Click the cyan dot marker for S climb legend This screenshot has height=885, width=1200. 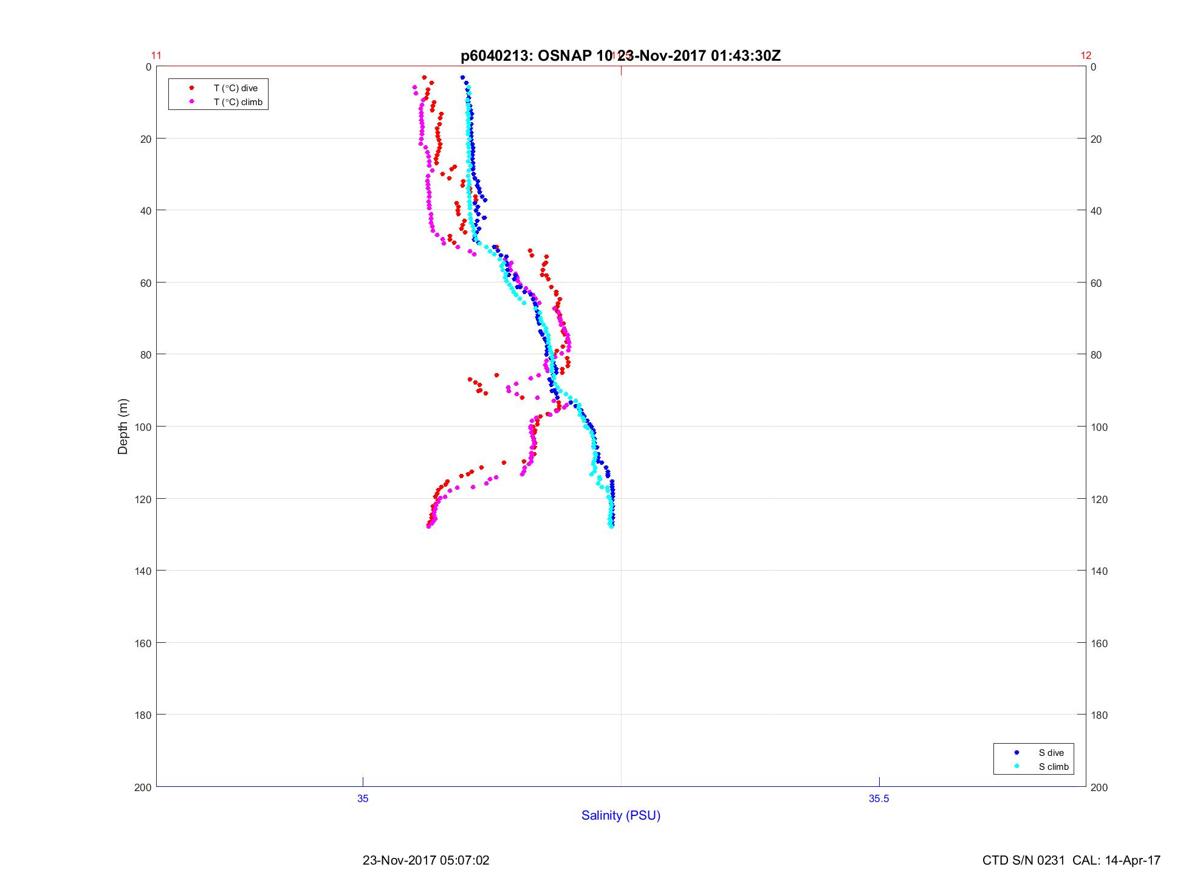[1017, 766]
